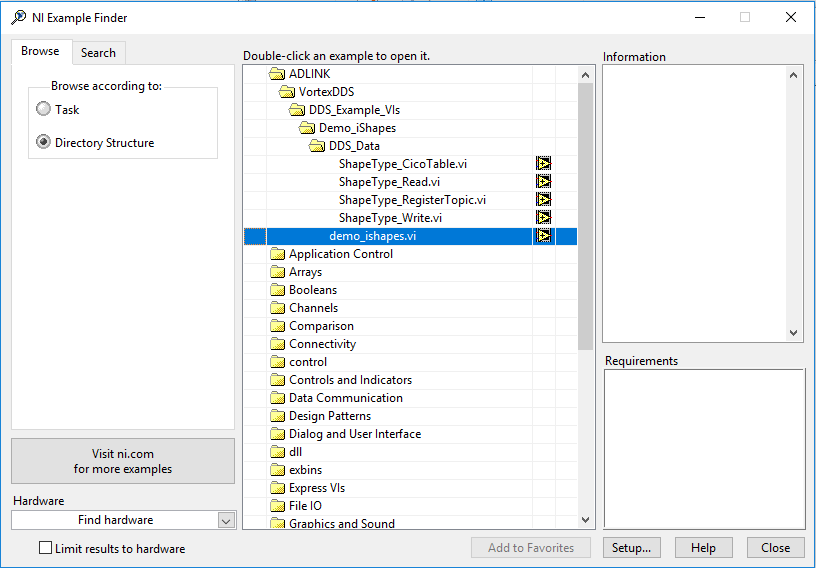Click the example list scrollbar thumb
This screenshot has height=568, width=816.
point(585,217)
